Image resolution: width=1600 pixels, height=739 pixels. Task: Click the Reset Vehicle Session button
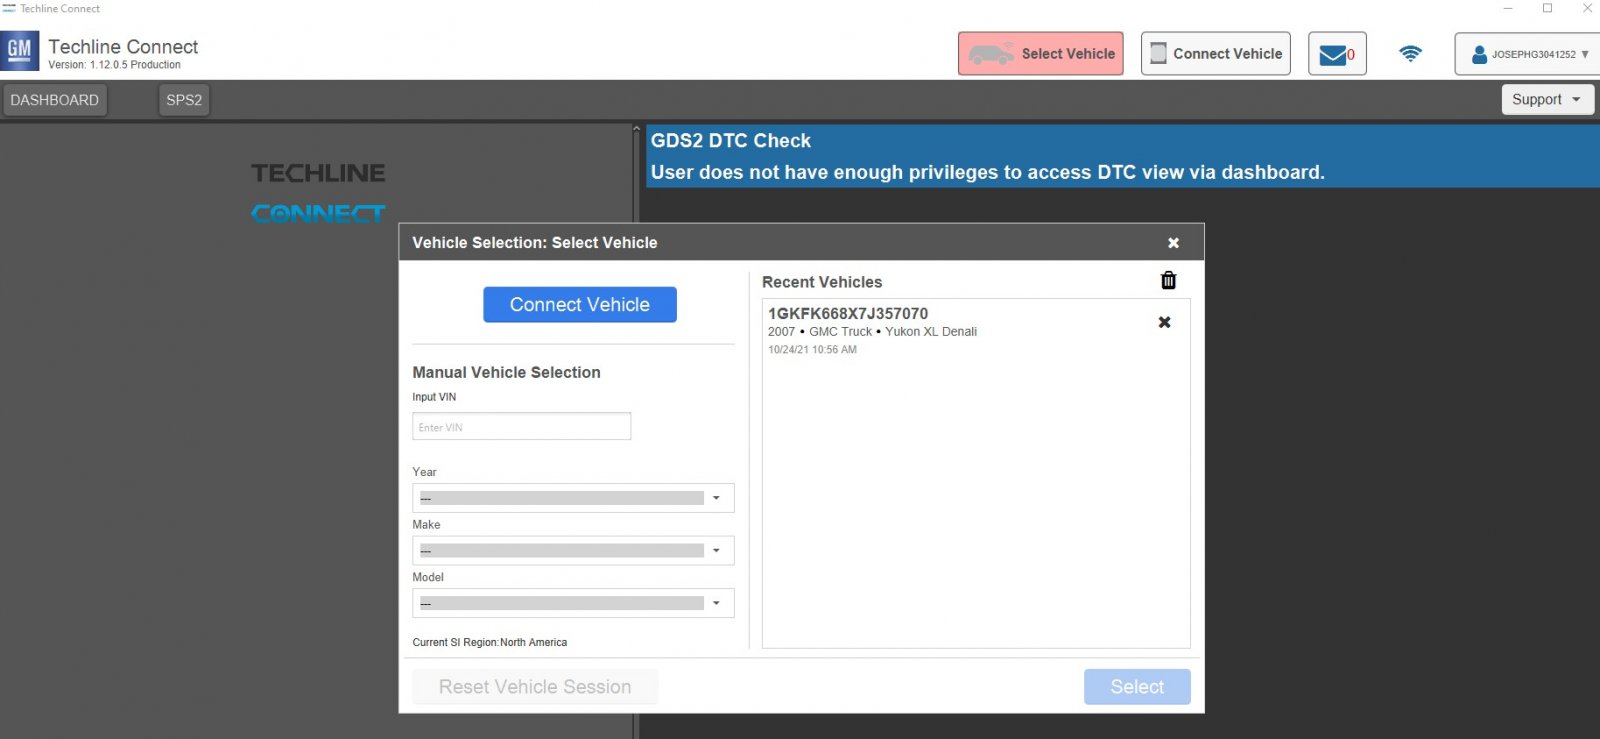pos(535,687)
